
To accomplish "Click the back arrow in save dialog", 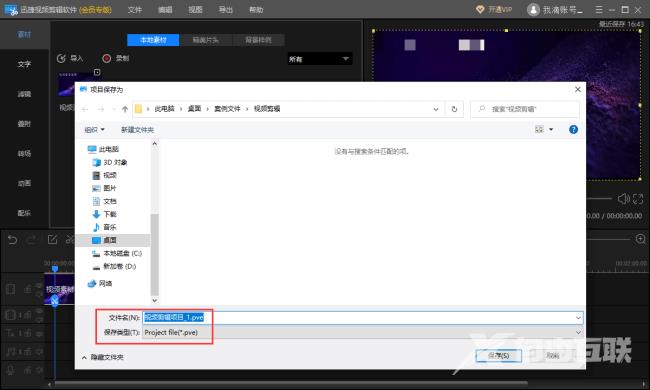I will 85,109.
